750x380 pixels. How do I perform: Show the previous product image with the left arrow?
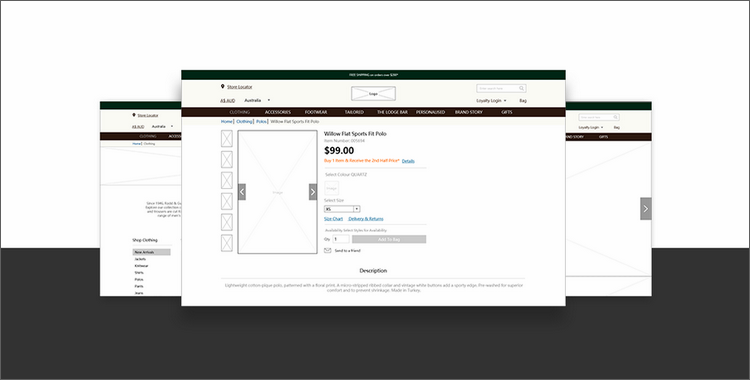coord(242,192)
